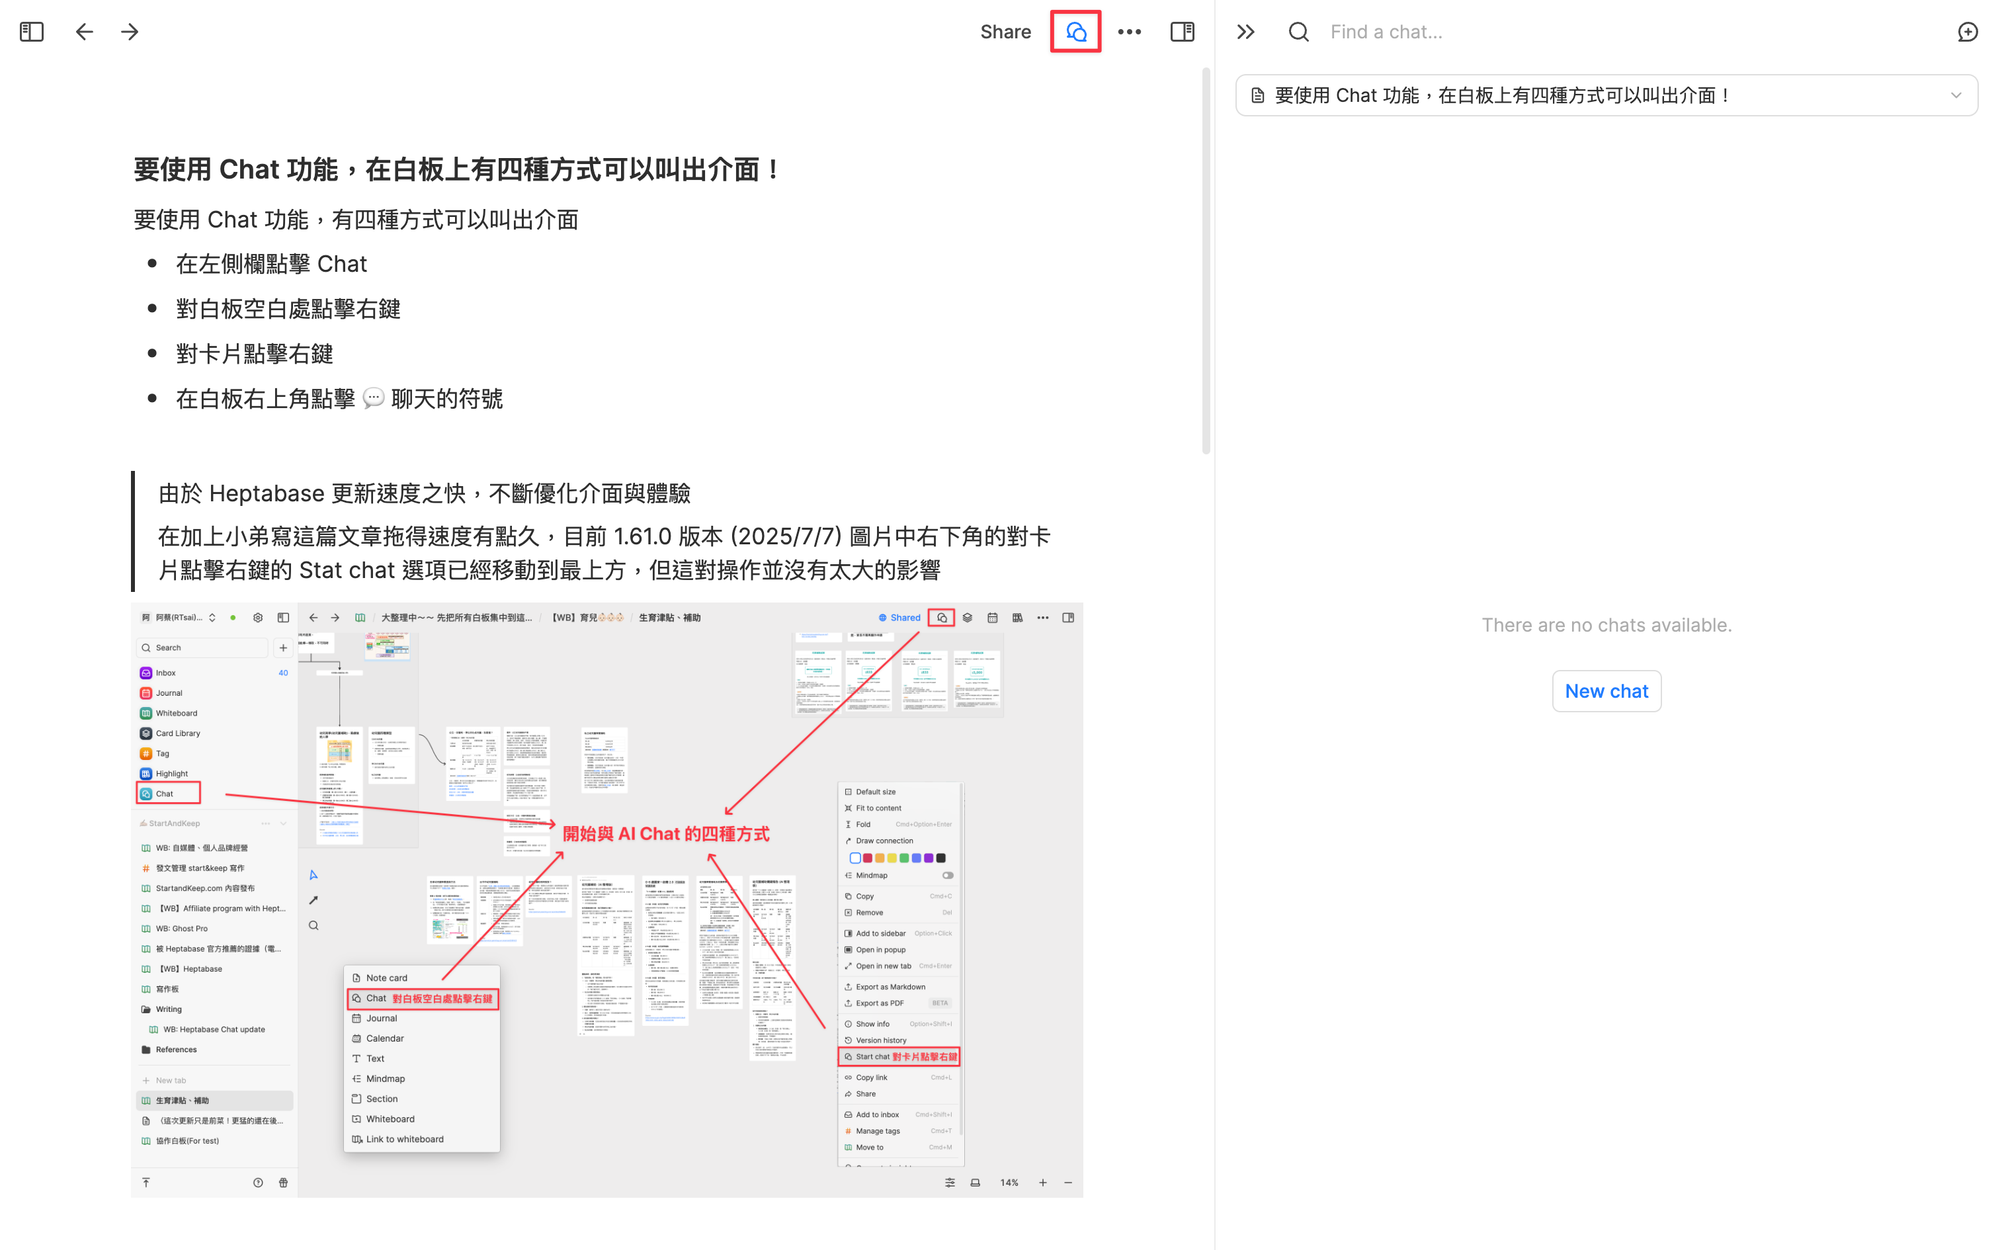Toggle the left sidebar panel icon
2000x1250 pixels.
click(x=32, y=32)
